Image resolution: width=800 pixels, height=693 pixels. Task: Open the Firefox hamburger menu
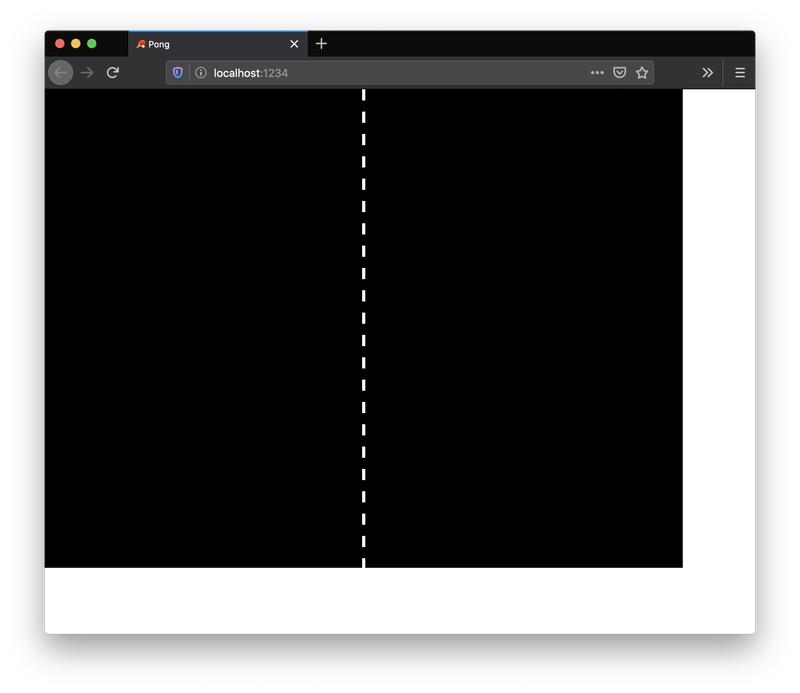tap(740, 73)
